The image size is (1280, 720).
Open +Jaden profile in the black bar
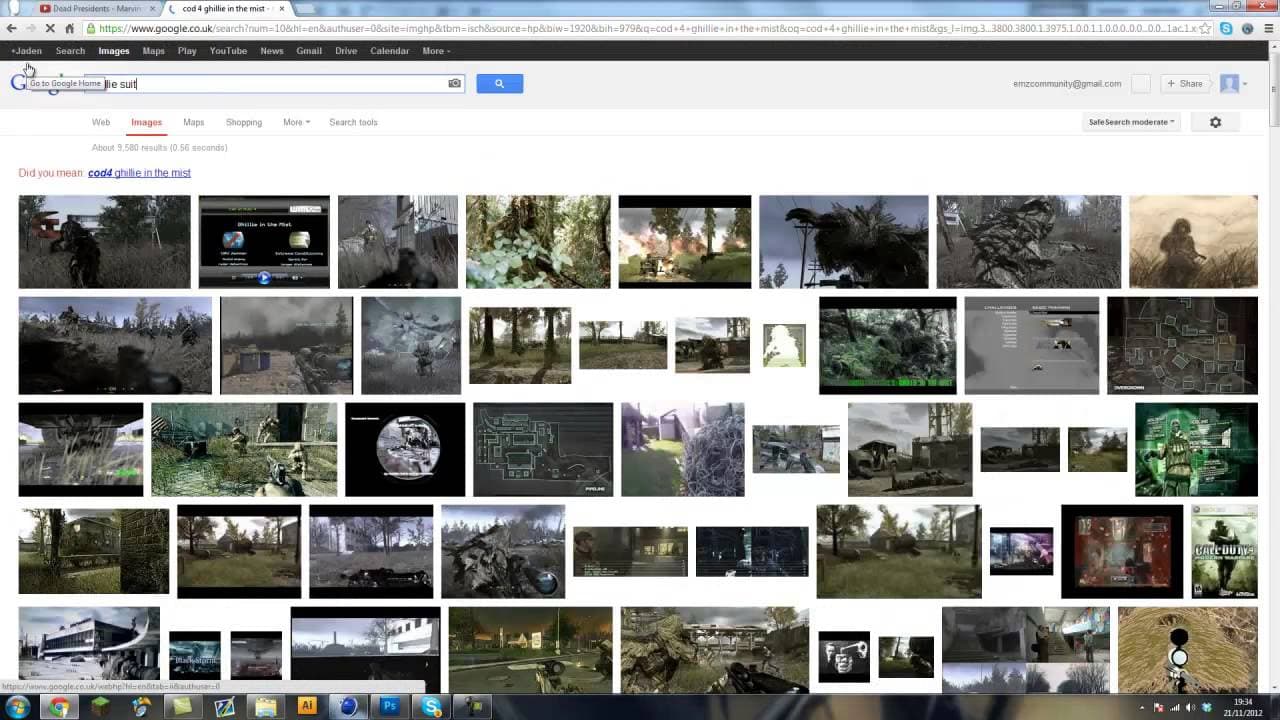point(27,51)
